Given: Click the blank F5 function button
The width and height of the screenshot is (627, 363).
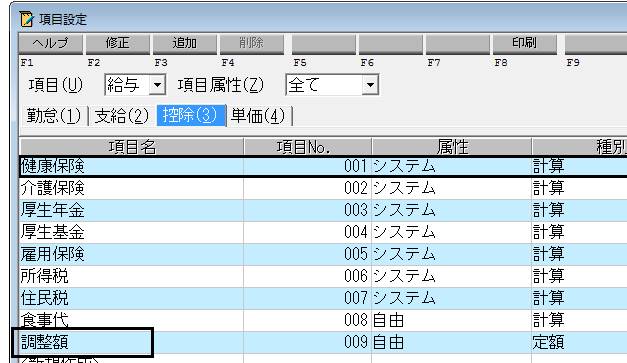Looking at the screenshot, I should tap(323, 44).
